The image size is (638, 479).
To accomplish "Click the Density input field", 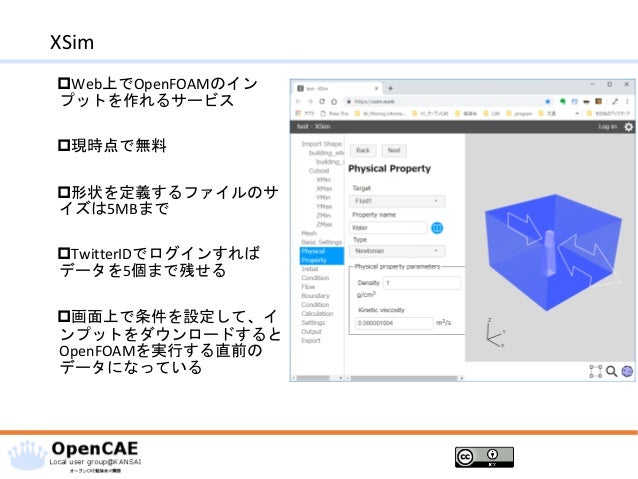I will coord(422,283).
